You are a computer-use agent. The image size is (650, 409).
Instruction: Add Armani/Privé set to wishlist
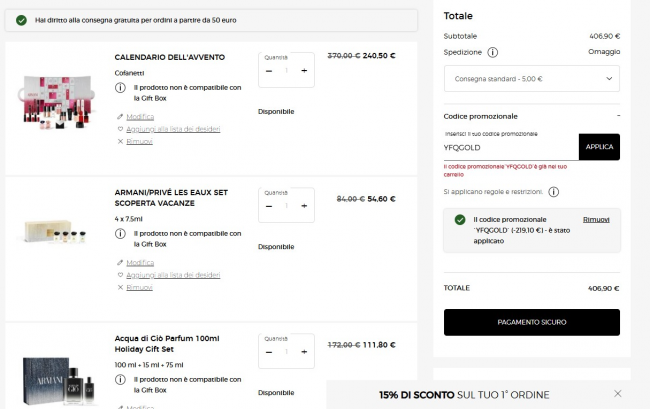[172, 275]
